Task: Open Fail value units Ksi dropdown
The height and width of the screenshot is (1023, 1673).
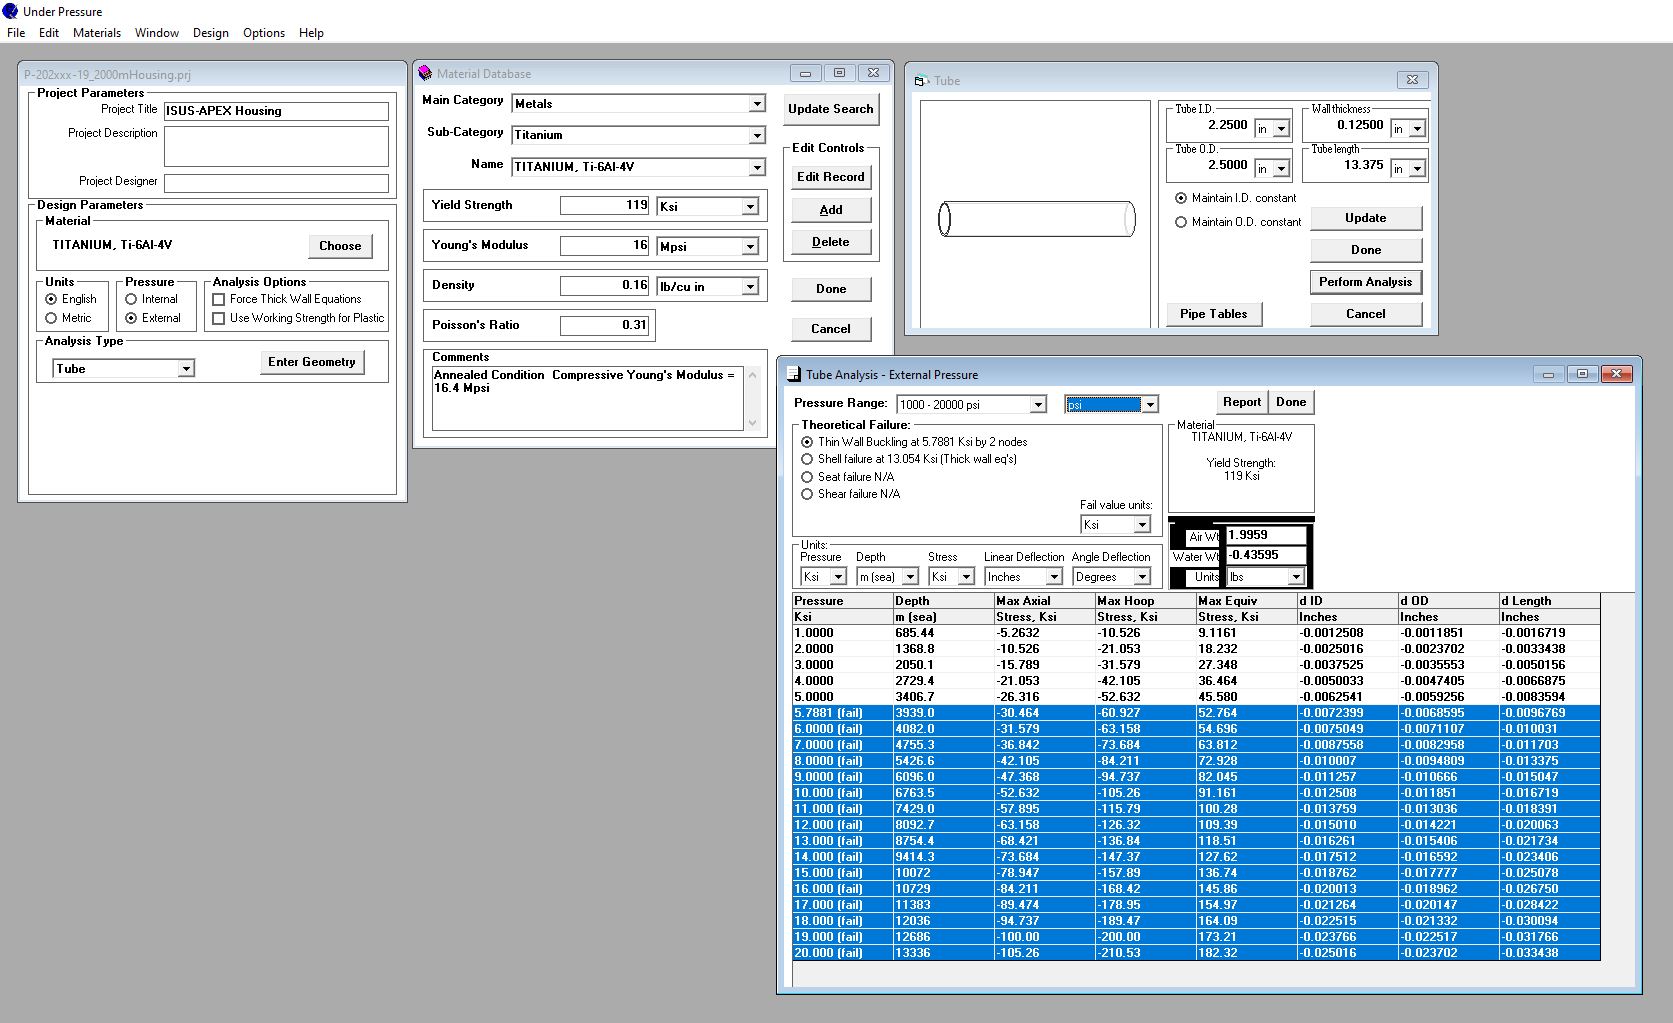Action: coord(1142,524)
